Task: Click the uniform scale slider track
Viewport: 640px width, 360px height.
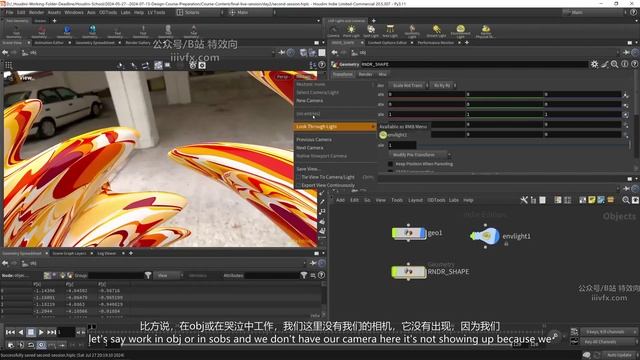Action: [523, 145]
